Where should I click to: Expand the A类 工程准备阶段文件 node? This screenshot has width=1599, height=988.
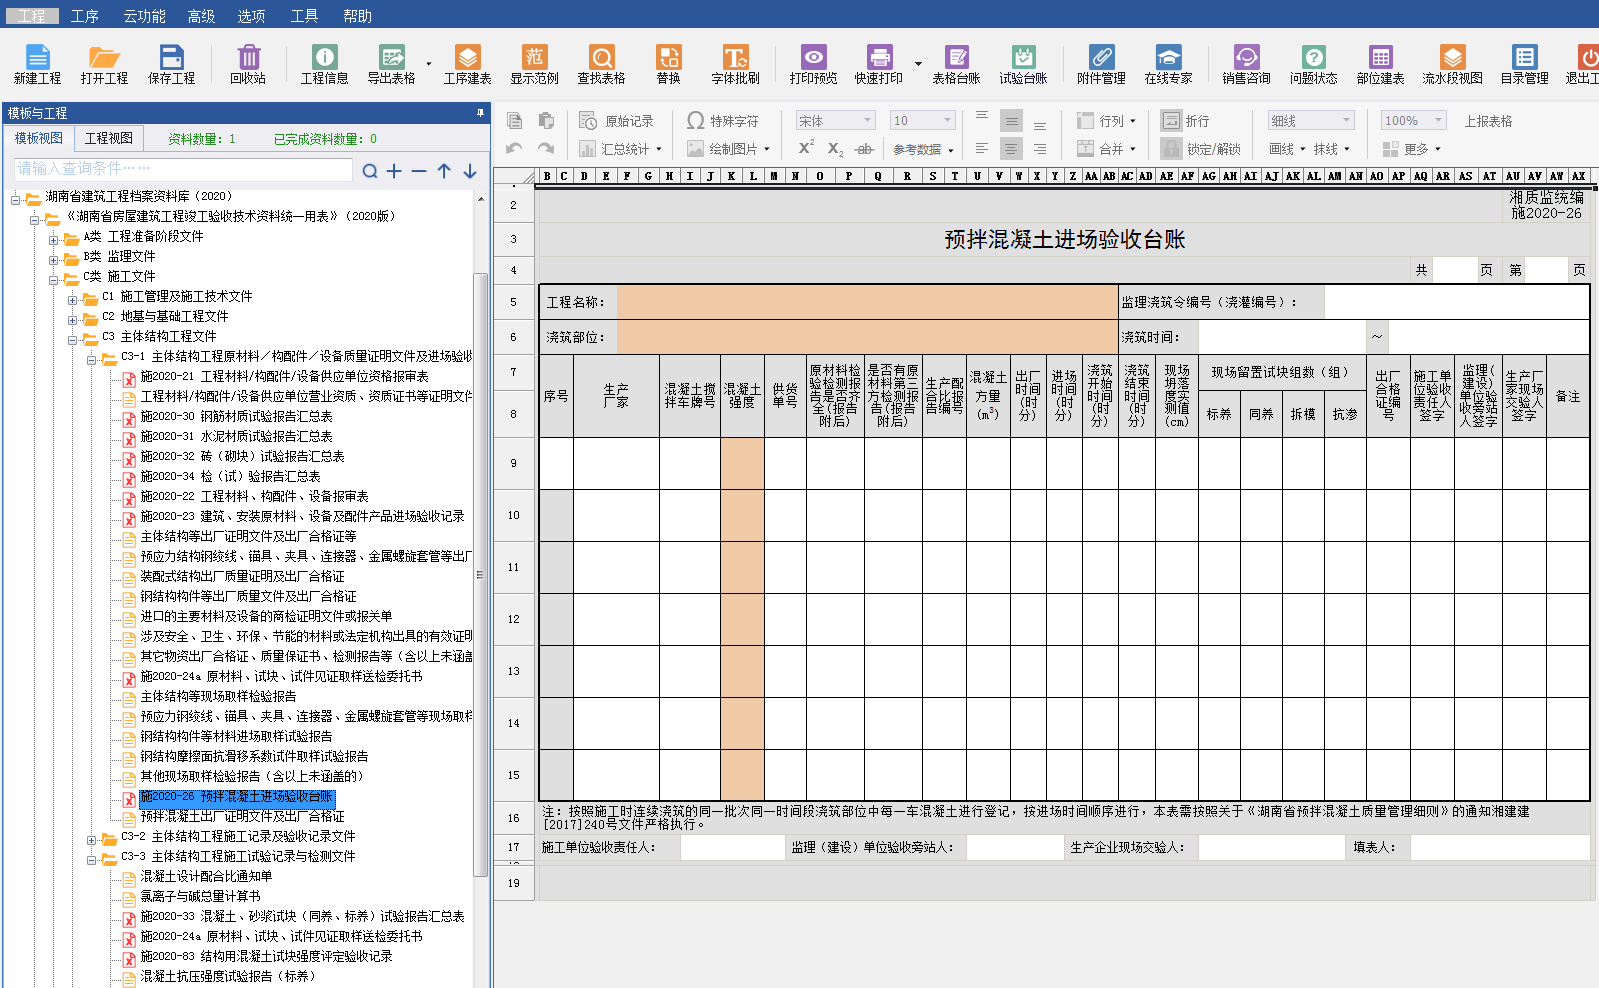tap(54, 238)
